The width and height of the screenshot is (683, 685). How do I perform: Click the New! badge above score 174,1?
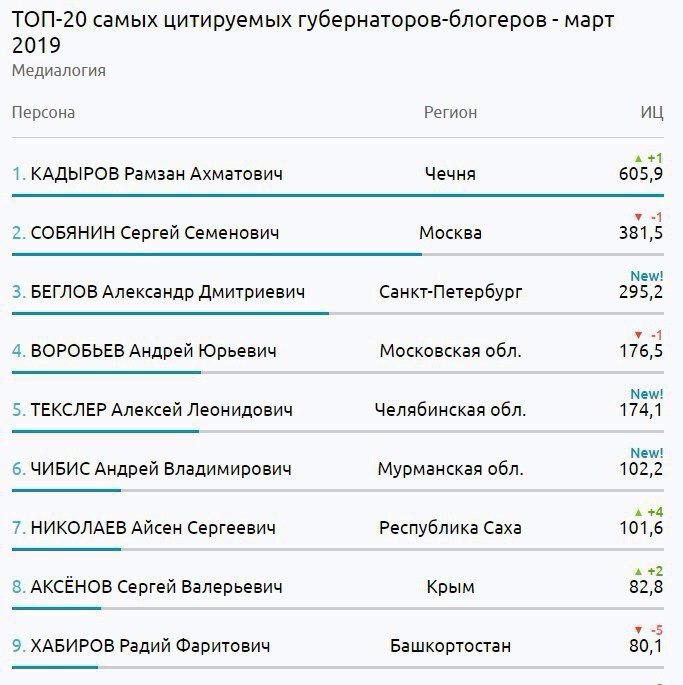(646, 393)
